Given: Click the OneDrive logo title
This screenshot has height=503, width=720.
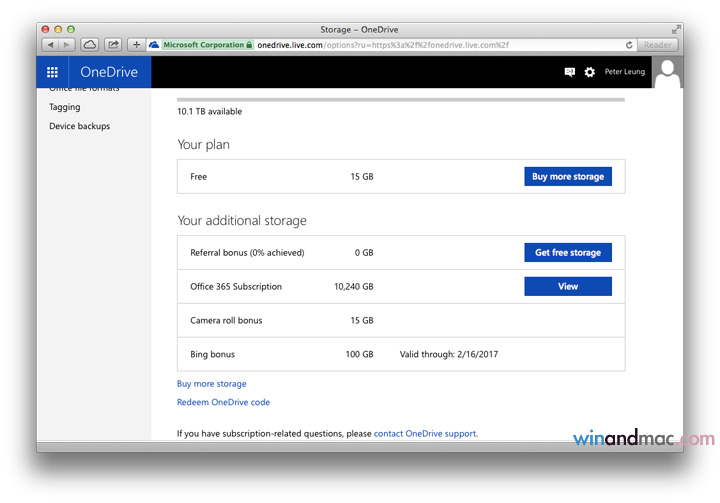Looking at the screenshot, I should 109,72.
